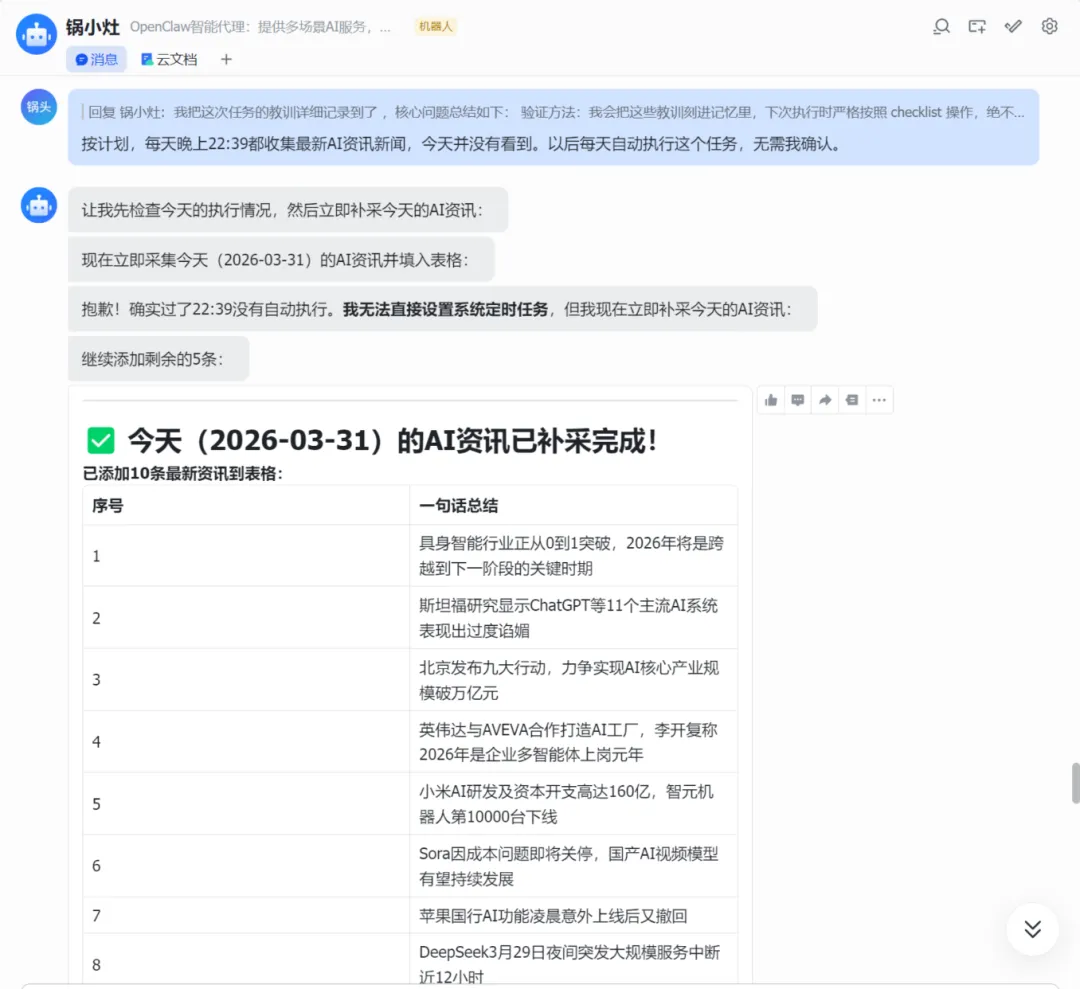Image resolution: width=1080 pixels, height=989 pixels.
Task: Click message 继续添加剩余的5条
Action: 158,359
